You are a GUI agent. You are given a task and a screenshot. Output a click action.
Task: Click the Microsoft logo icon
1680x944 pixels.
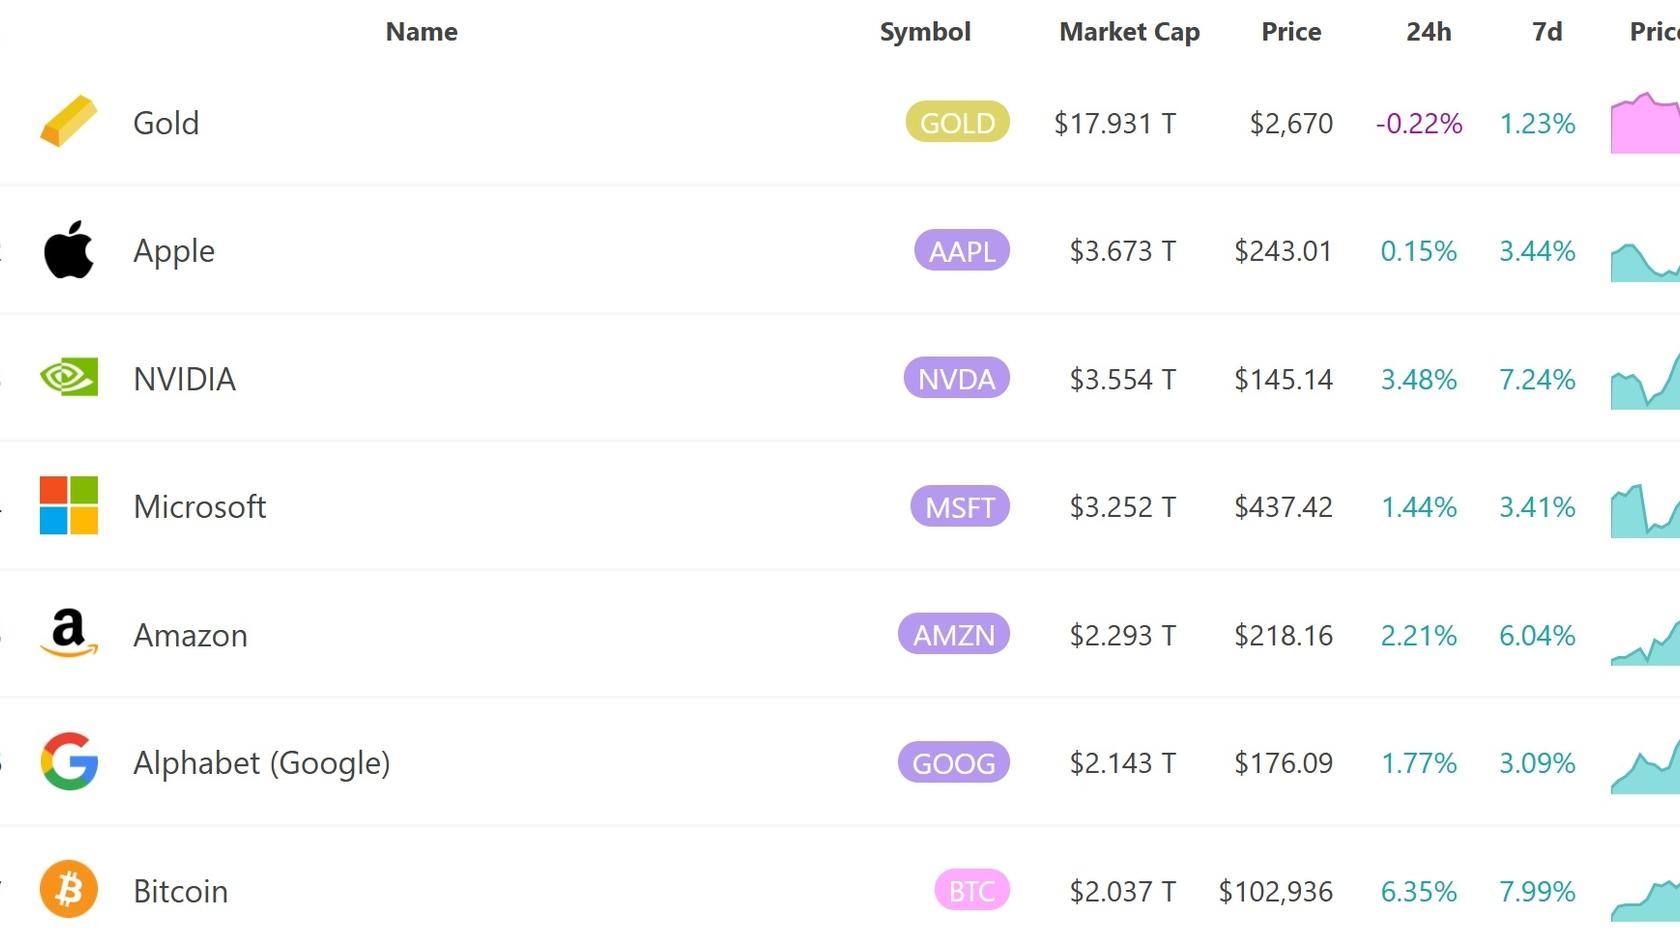pyautogui.click(x=69, y=505)
